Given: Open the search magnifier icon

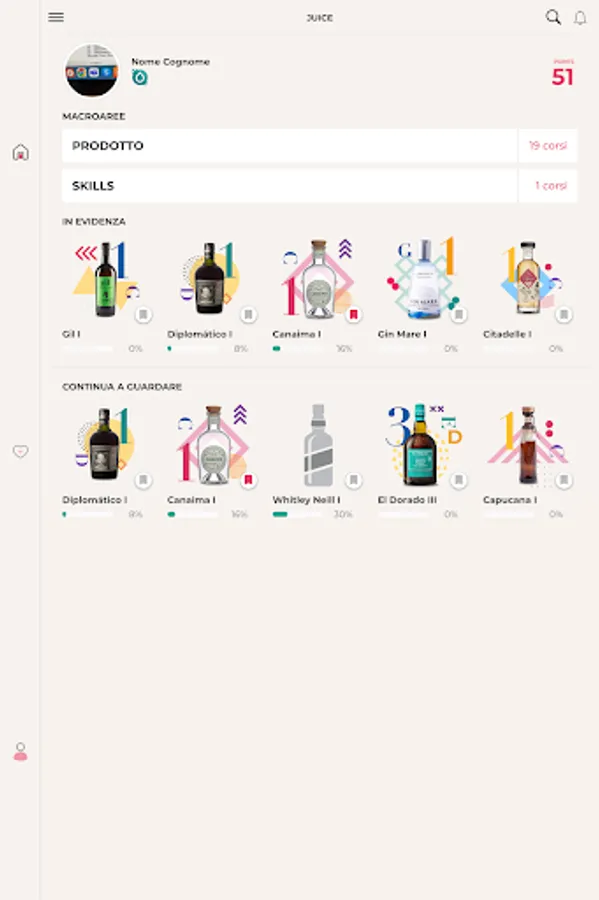Looking at the screenshot, I should [553, 17].
